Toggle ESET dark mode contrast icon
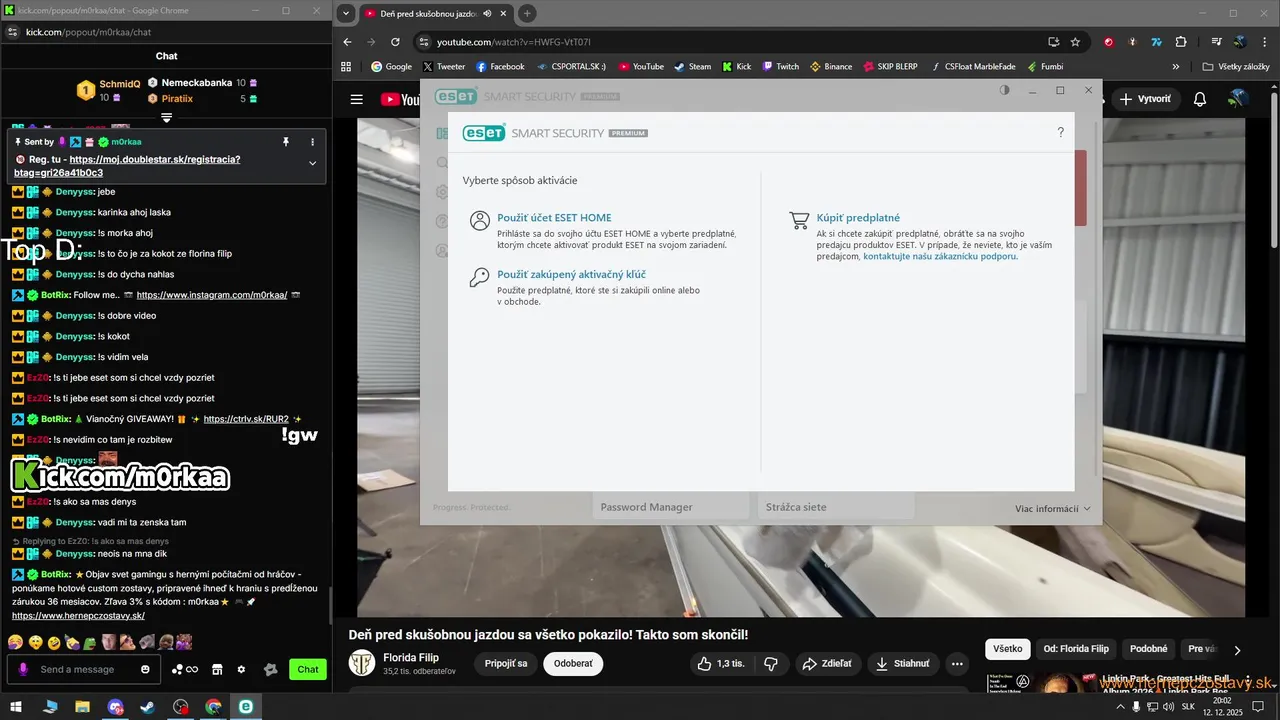Screen dimensions: 1280x720 [x=1005, y=90]
